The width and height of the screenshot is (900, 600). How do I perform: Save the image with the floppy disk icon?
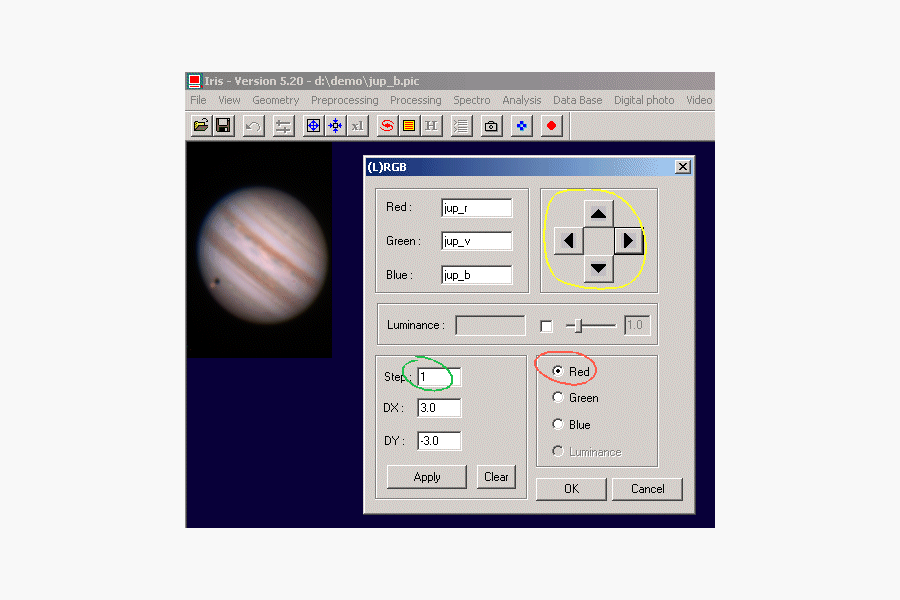223,126
